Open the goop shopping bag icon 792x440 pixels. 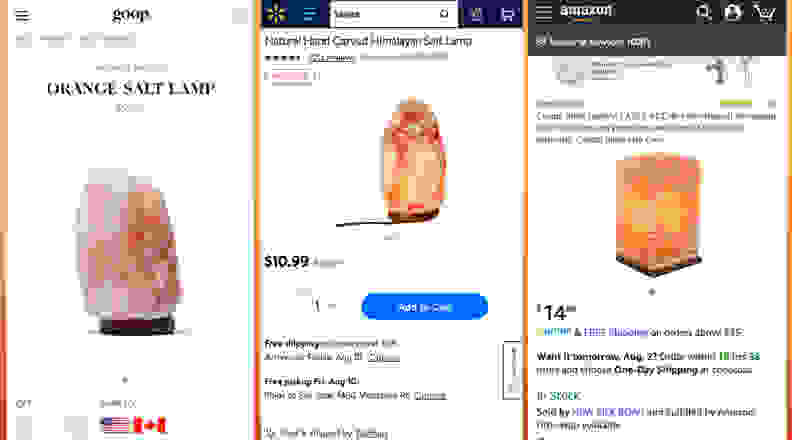click(x=239, y=16)
